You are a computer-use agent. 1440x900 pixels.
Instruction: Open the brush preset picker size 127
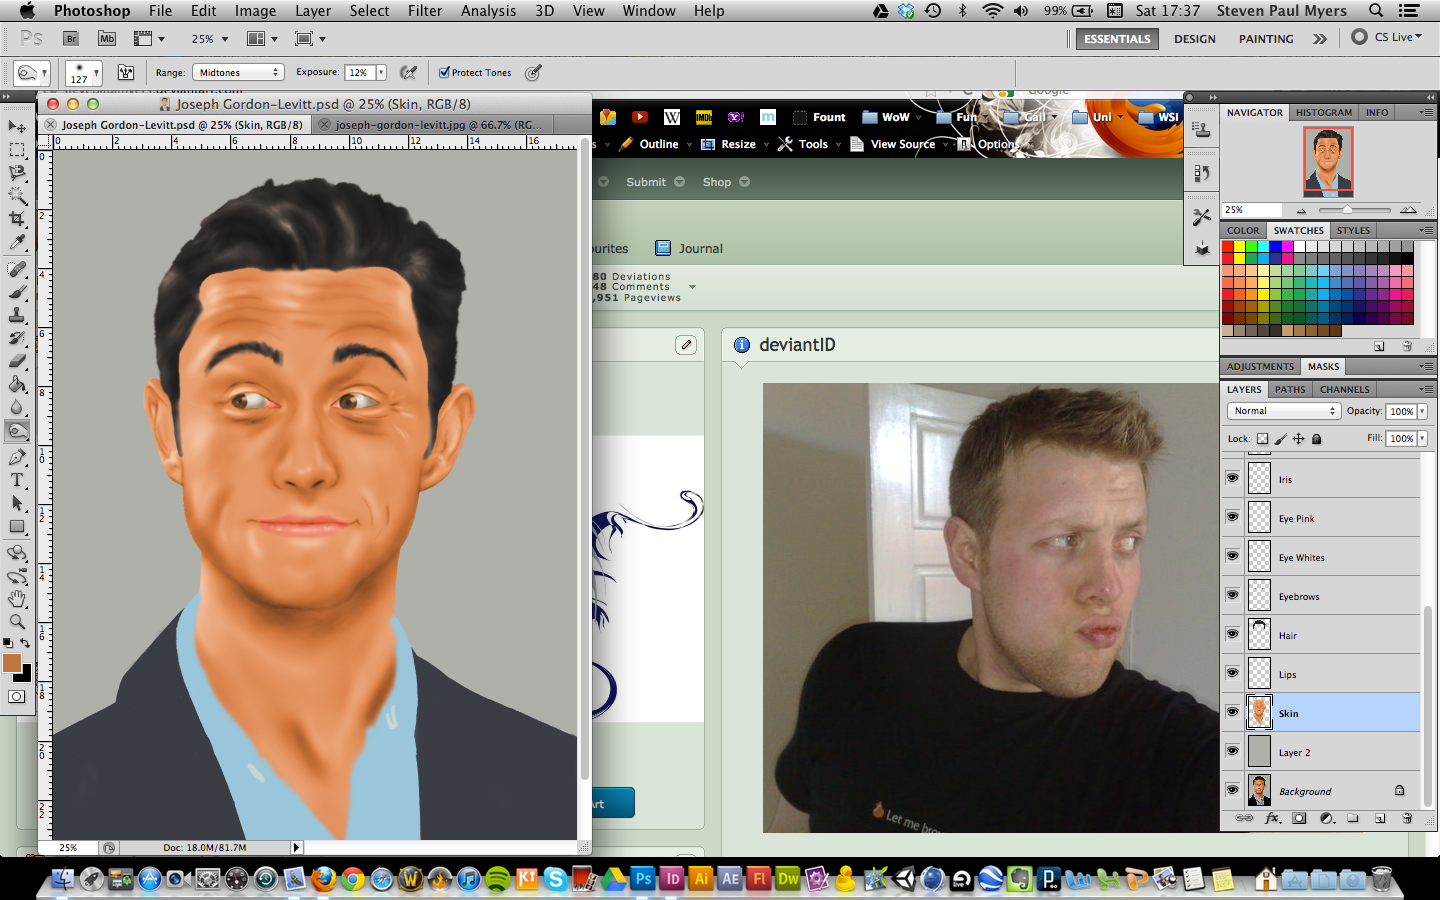[x=84, y=73]
